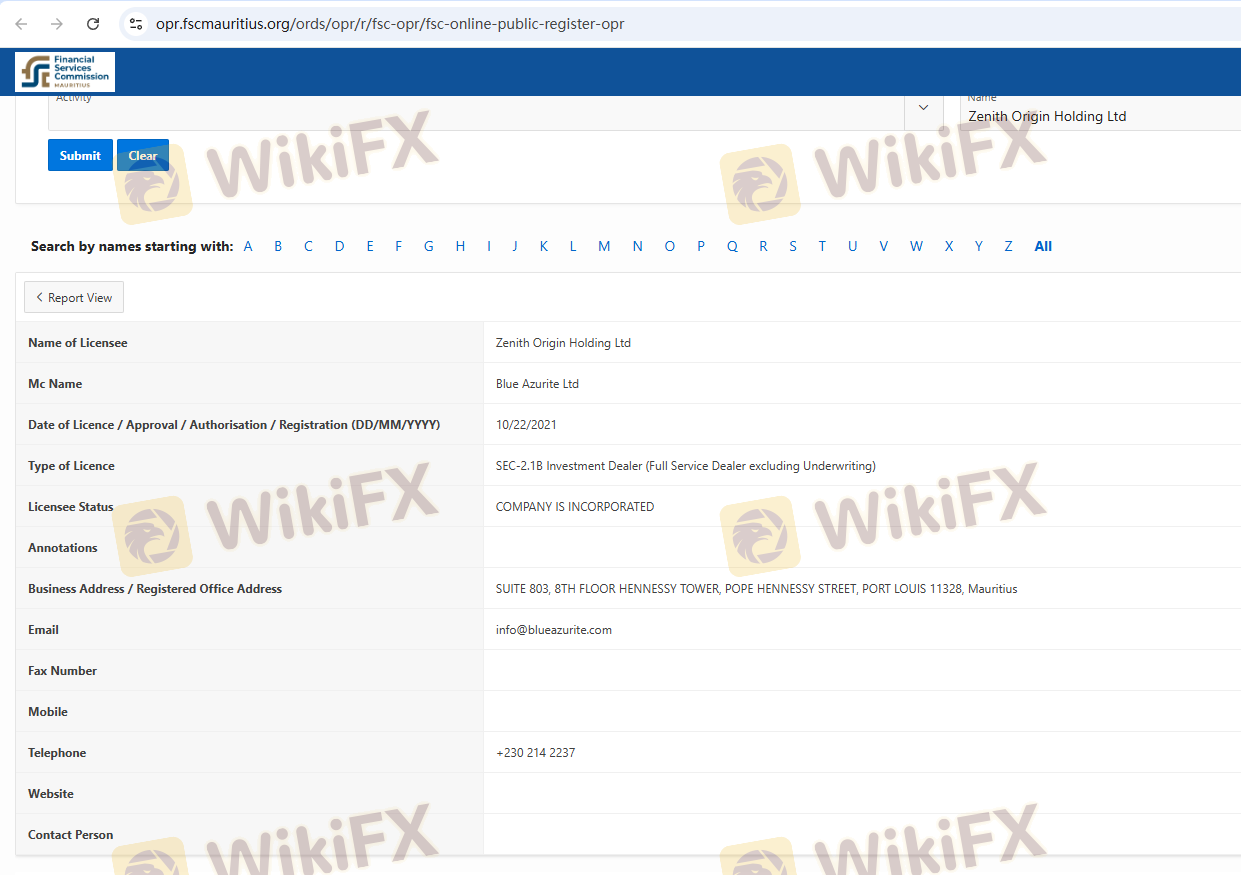Go back with the browser back arrow
This screenshot has width=1241, height=875.
coord(21,24)
